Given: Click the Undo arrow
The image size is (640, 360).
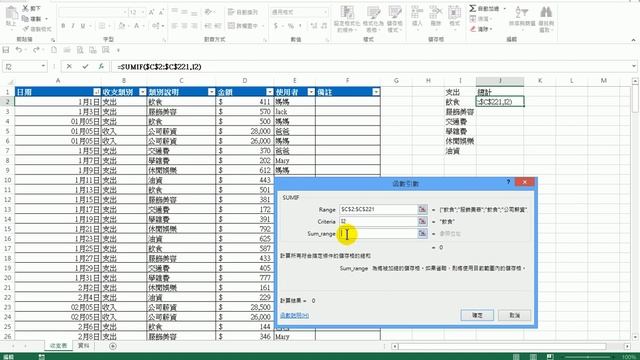Looking at the screenshot, I should coord(18,50).
